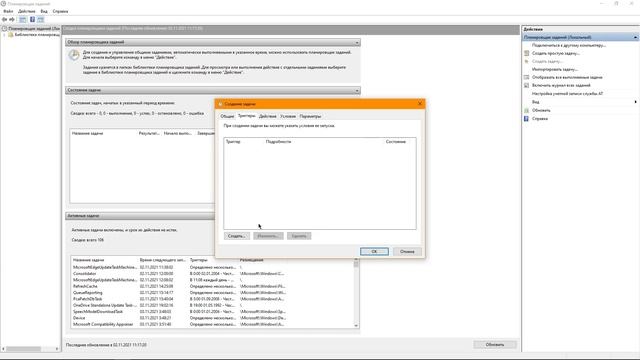Viewport: 640px width, 360px height.
Task: Click the active tasks scroll-up arrow
Action: (356, 260)
